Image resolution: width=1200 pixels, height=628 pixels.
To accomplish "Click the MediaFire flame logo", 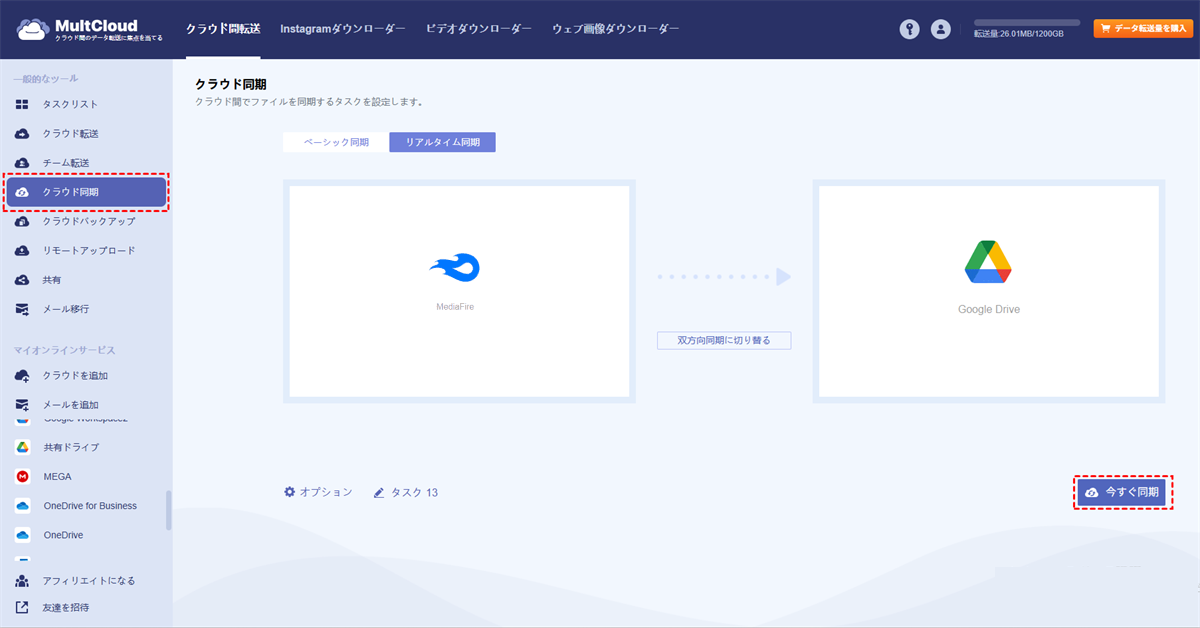I will coord(455,267).
